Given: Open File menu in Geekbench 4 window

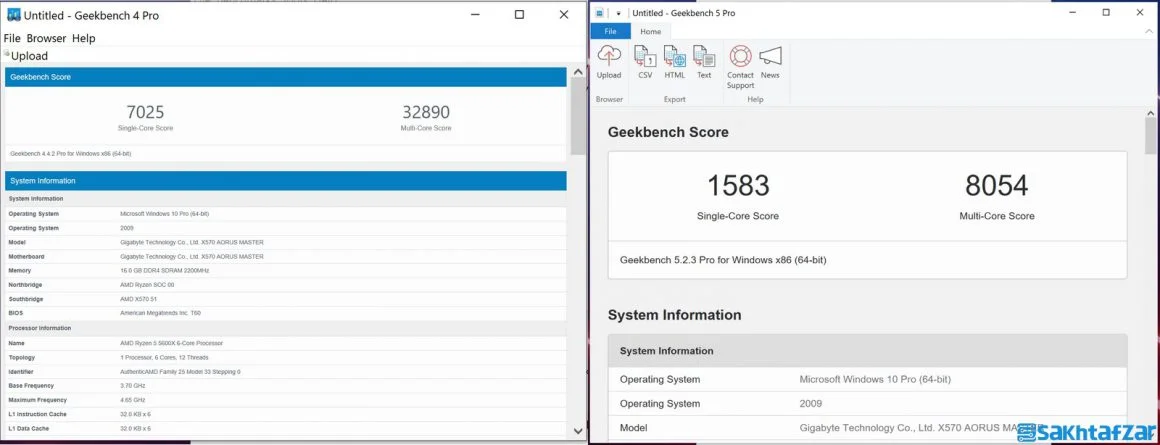Looking at the screenshot, I should click(x=12, y=38).
